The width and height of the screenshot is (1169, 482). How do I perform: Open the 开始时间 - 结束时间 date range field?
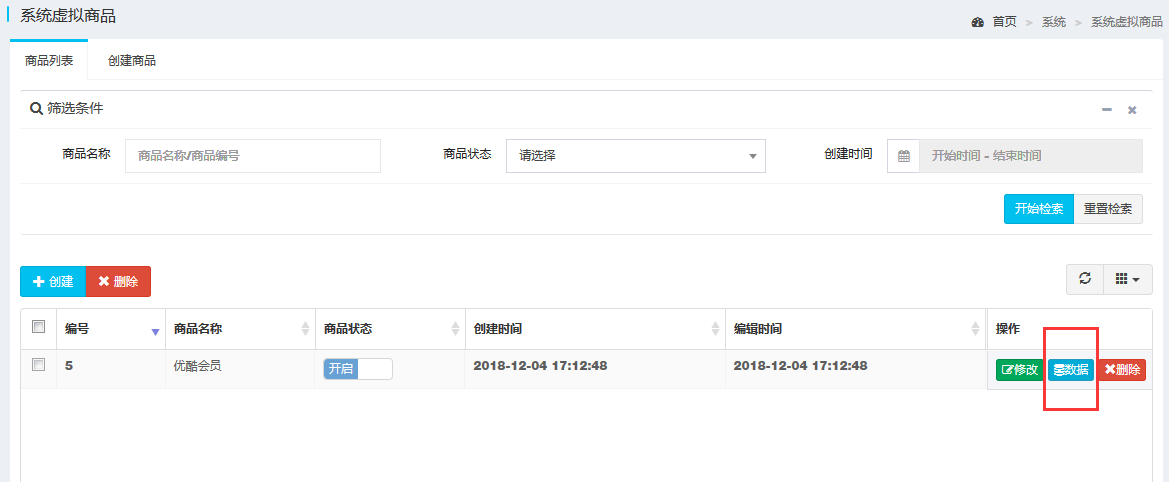(x=1030, y=156)
